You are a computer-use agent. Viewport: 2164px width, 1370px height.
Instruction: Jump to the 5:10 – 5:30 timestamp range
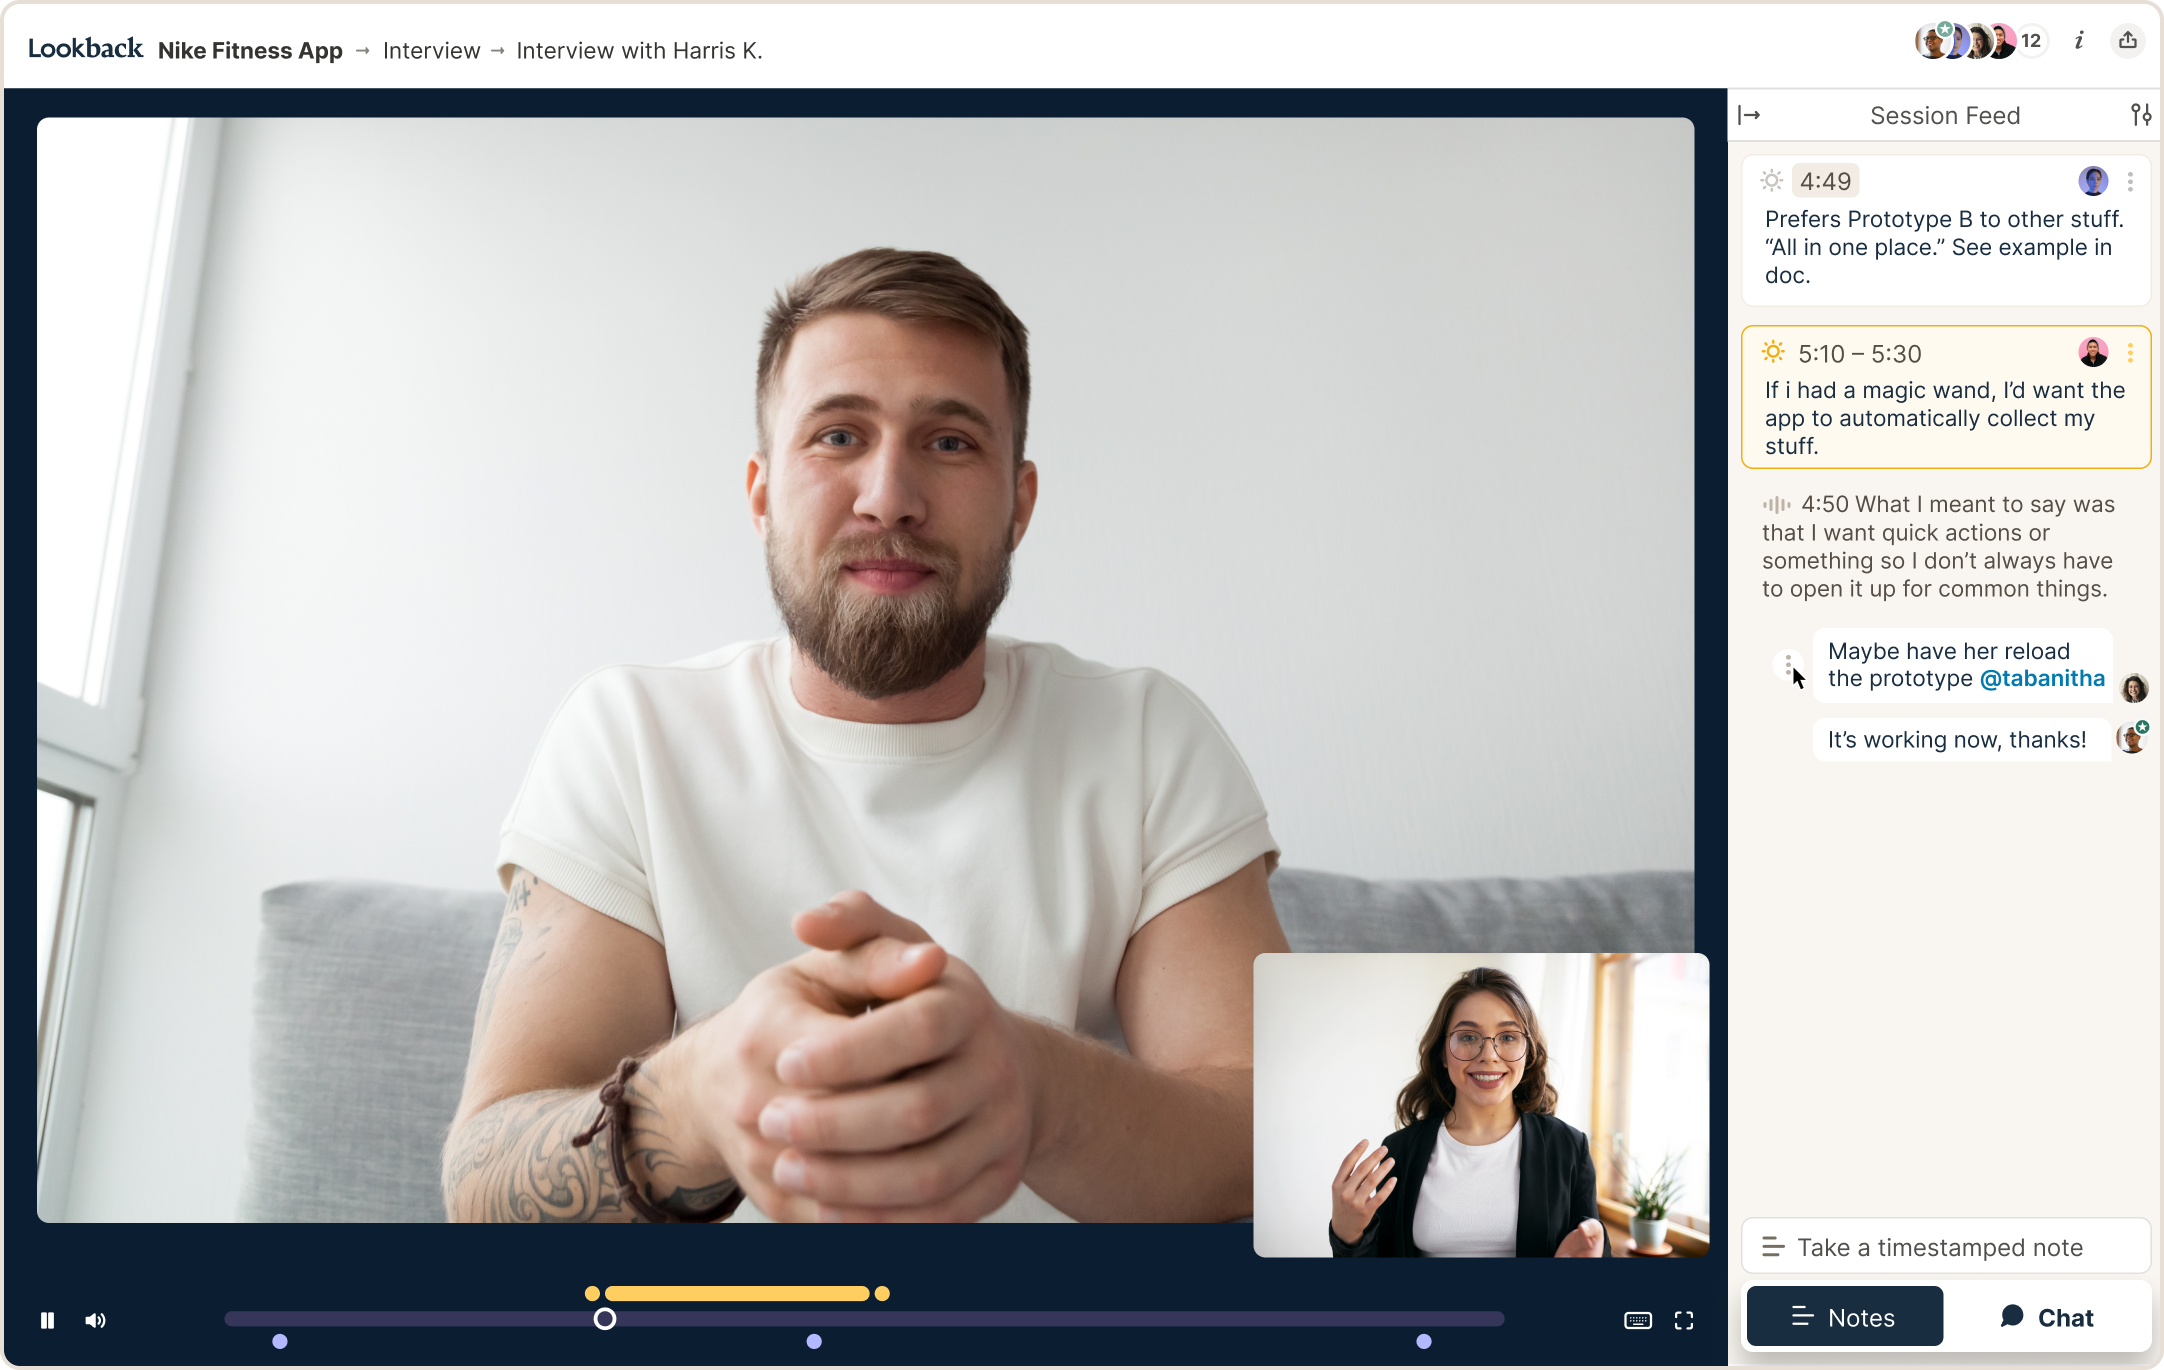1859,354
